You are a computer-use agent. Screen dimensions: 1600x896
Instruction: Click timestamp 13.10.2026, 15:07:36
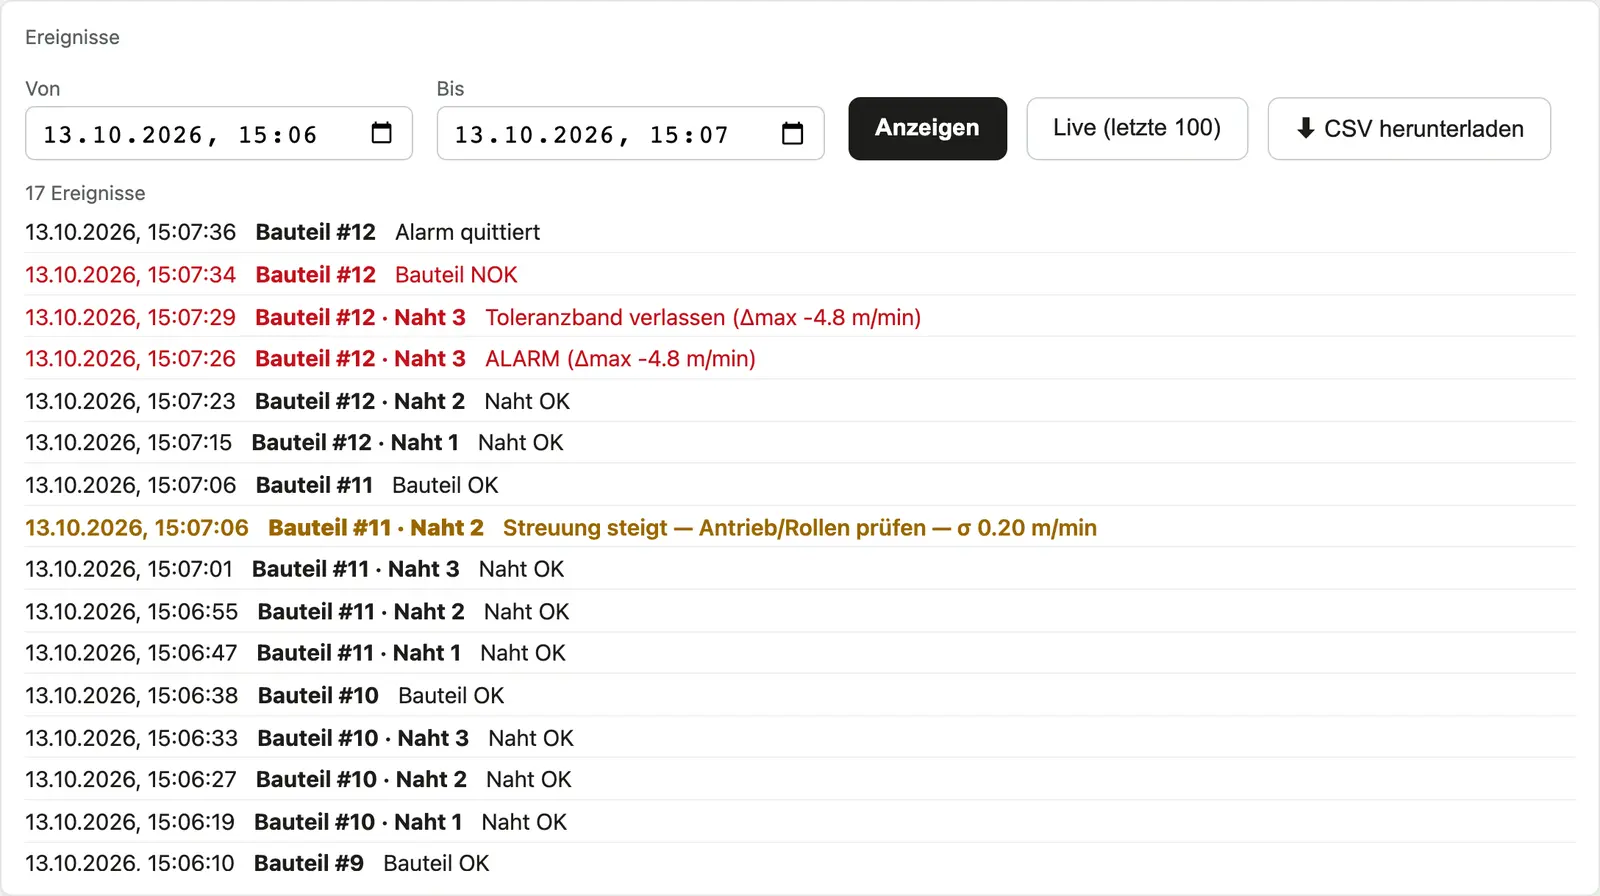coord(130,232)
